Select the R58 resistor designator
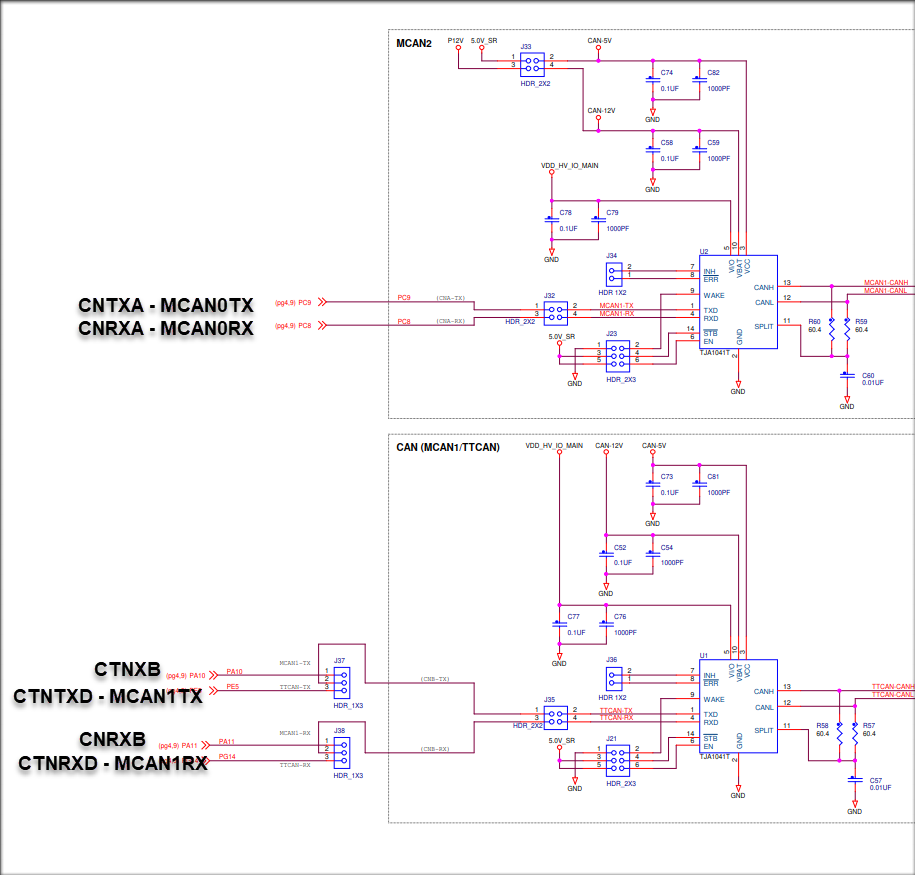 click(822, 726)
